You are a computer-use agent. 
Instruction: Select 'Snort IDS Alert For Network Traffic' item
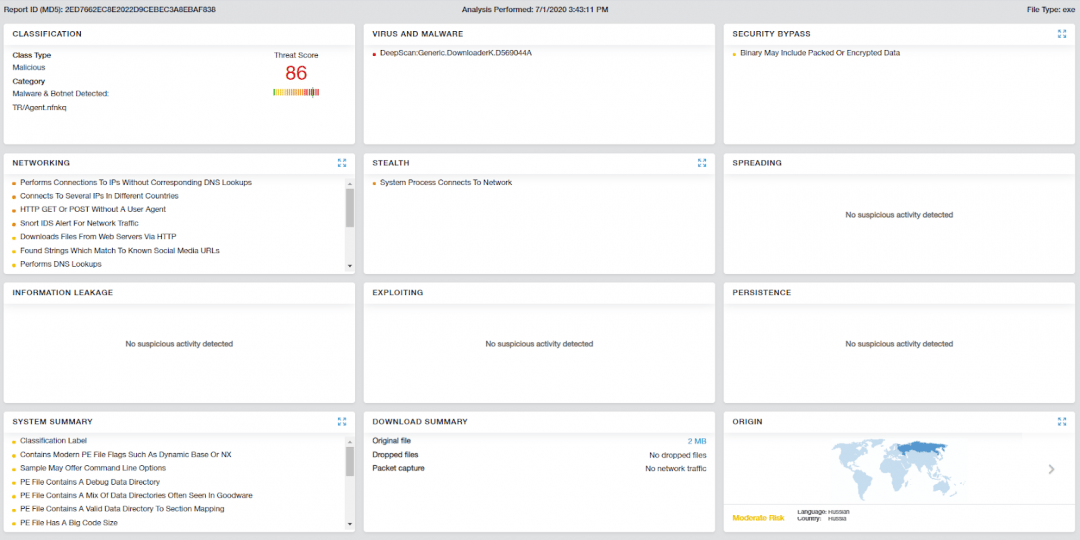coord(79,223)
